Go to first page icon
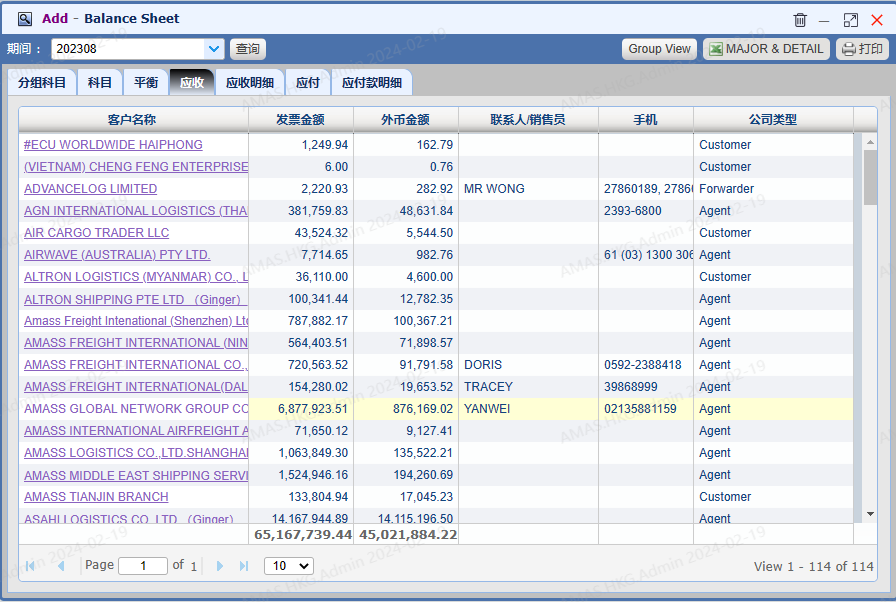The width and height of the screenshot is (896, 602). click(x=30, y=565)
